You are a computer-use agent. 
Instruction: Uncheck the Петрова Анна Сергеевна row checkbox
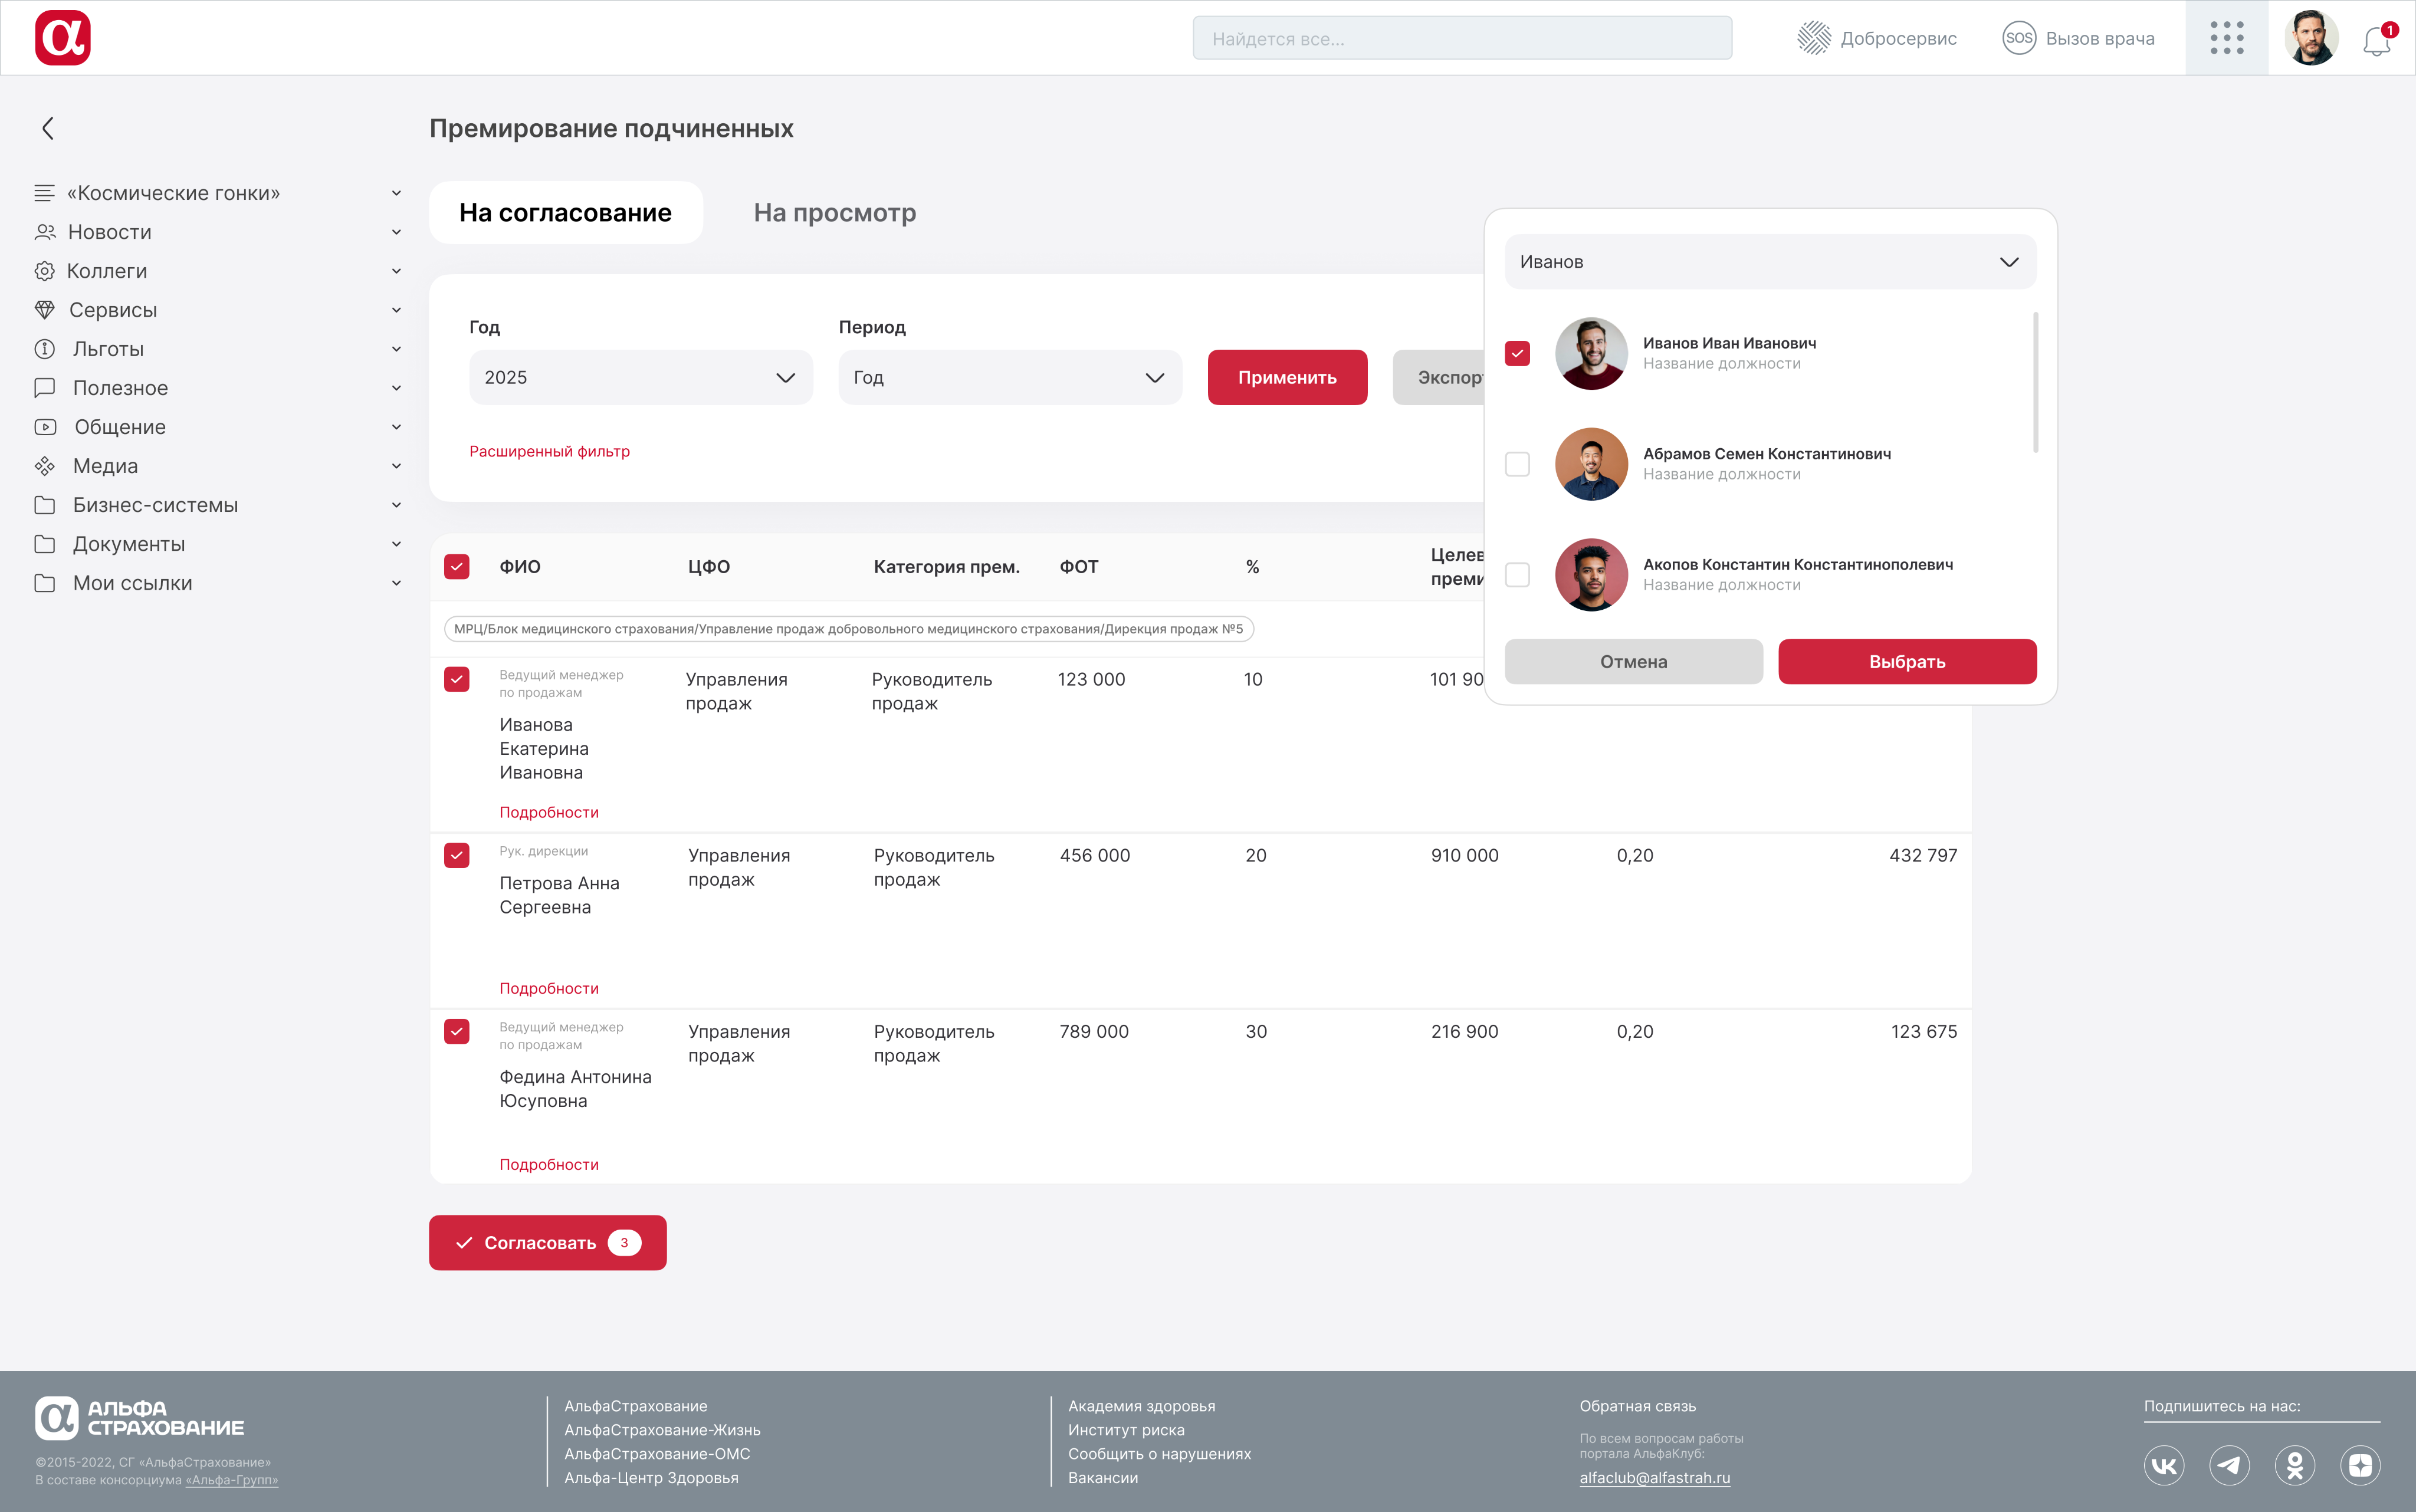[x=457, y=855]
